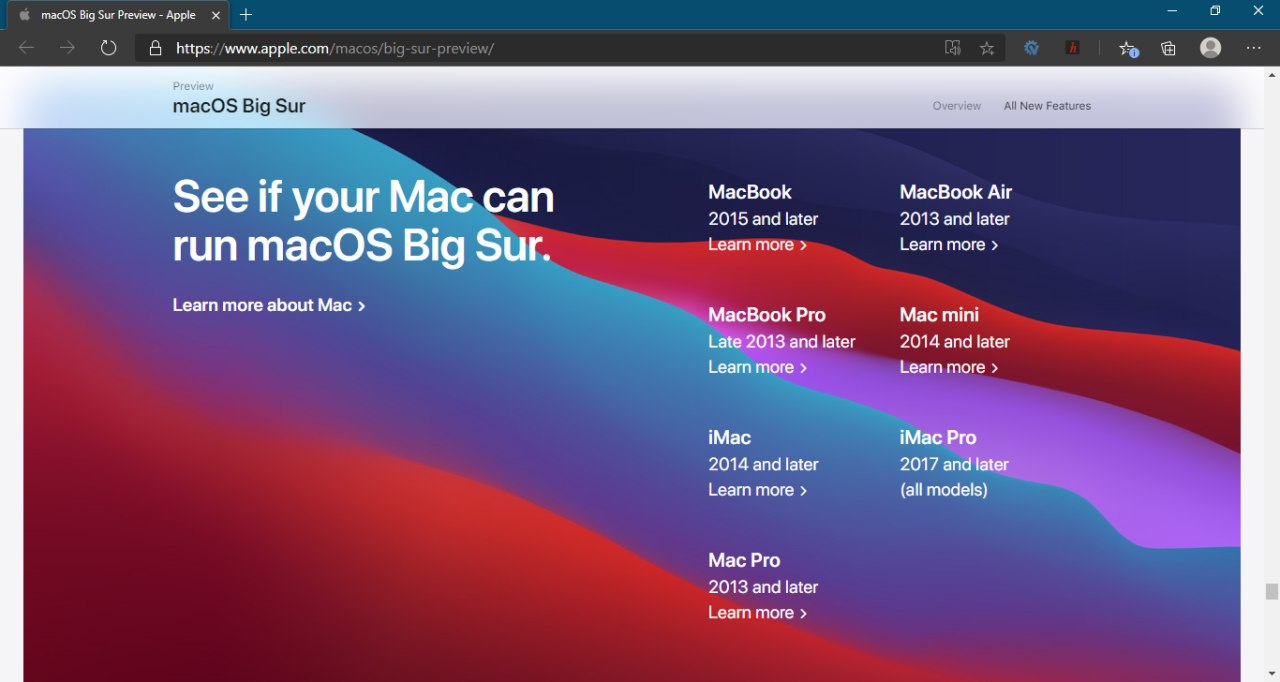The width and height of the screenshot is (1280, 682).
Task: Click Learn more under MacBook Pro
Action: [x=757, y=367]
